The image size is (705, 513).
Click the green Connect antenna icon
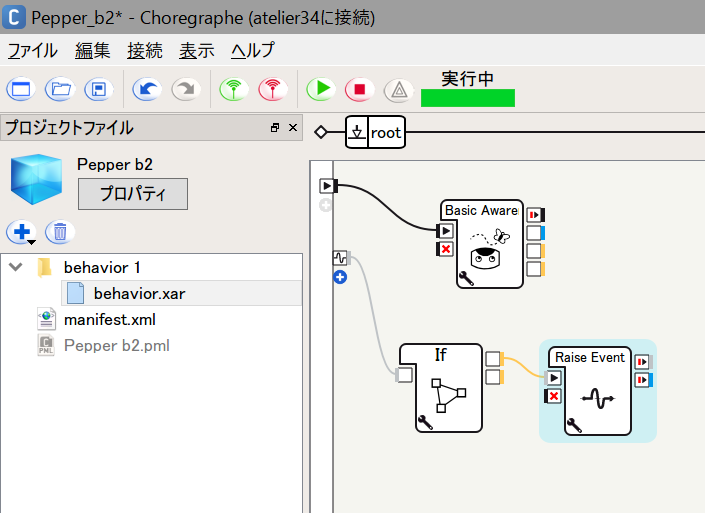click(234, 89)
